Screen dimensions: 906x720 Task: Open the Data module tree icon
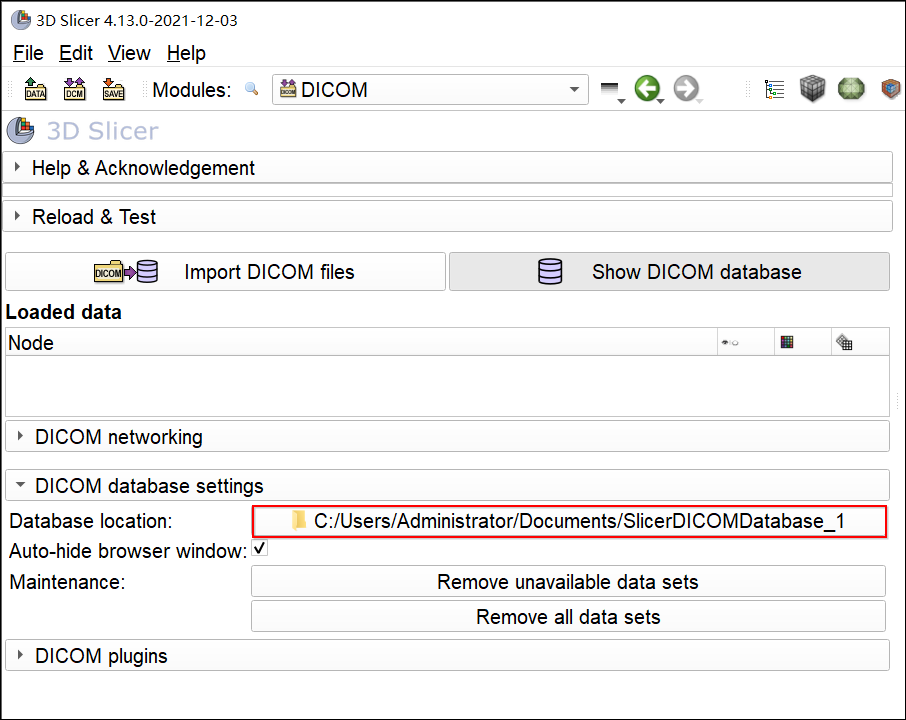[x=774, y=90]
